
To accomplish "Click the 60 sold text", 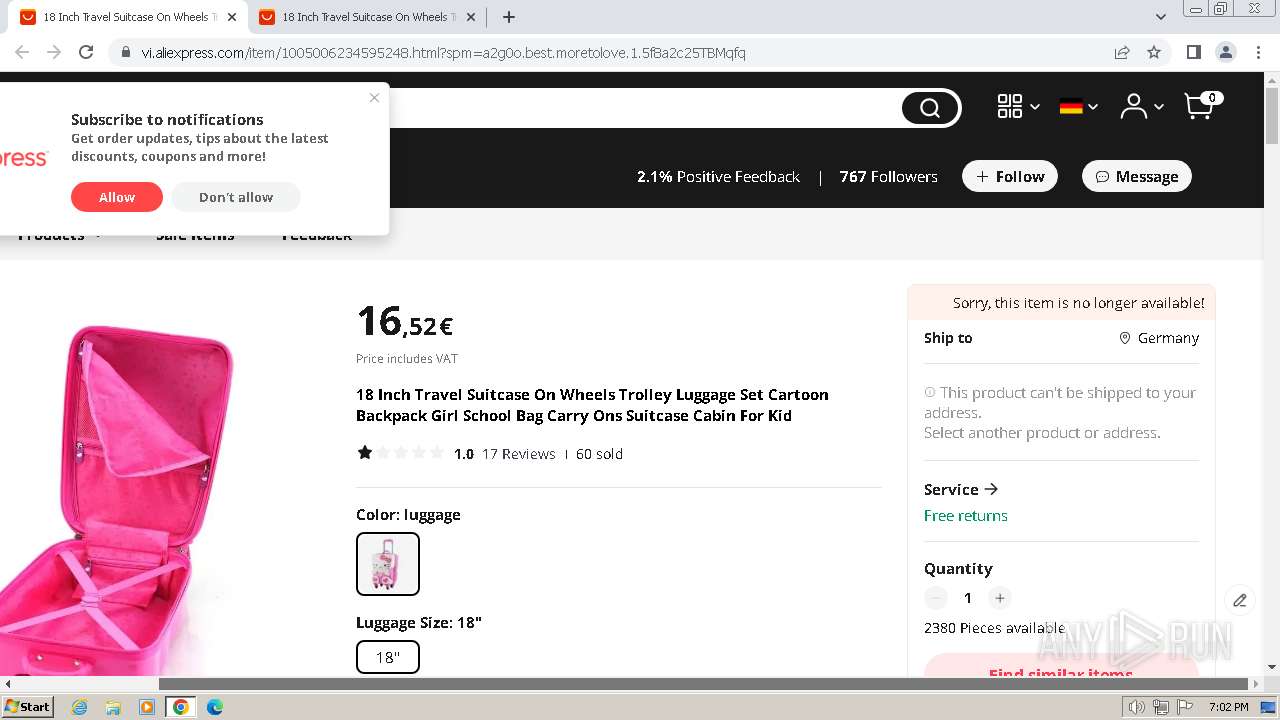I will (x=599, y=454).
